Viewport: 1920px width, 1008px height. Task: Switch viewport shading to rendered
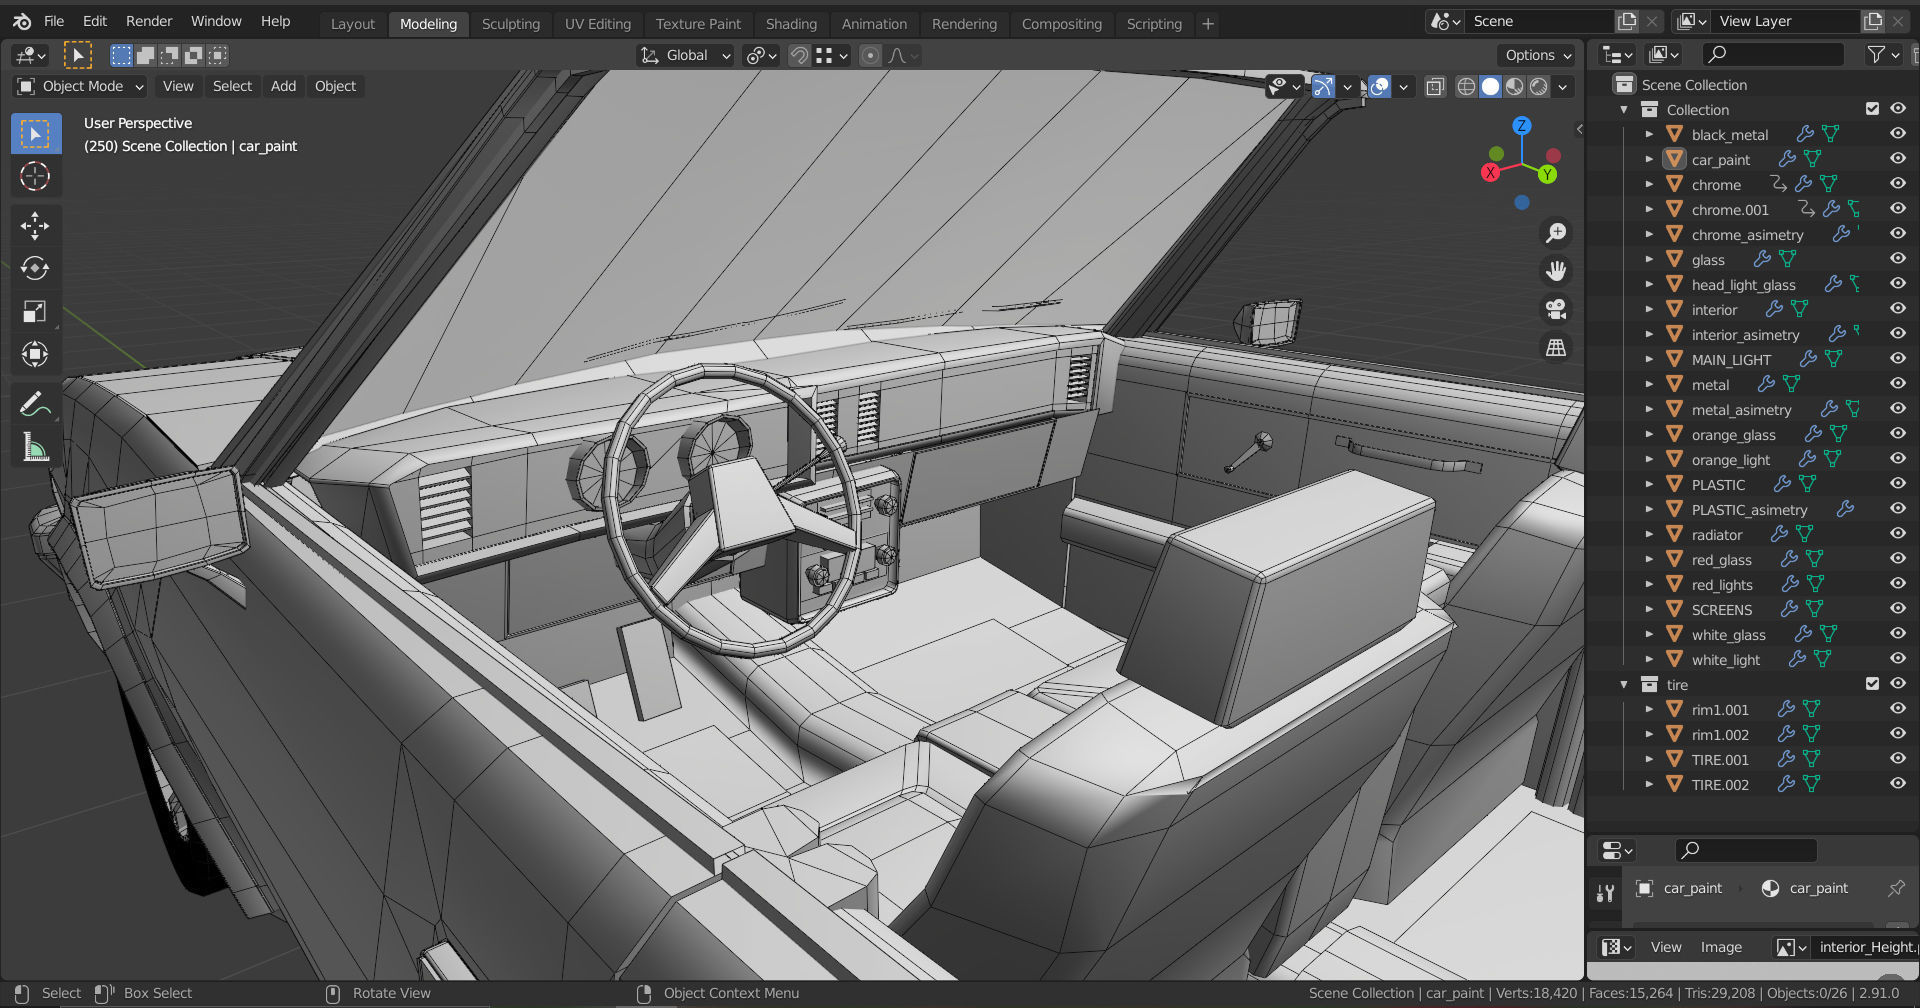[1539, 87]
